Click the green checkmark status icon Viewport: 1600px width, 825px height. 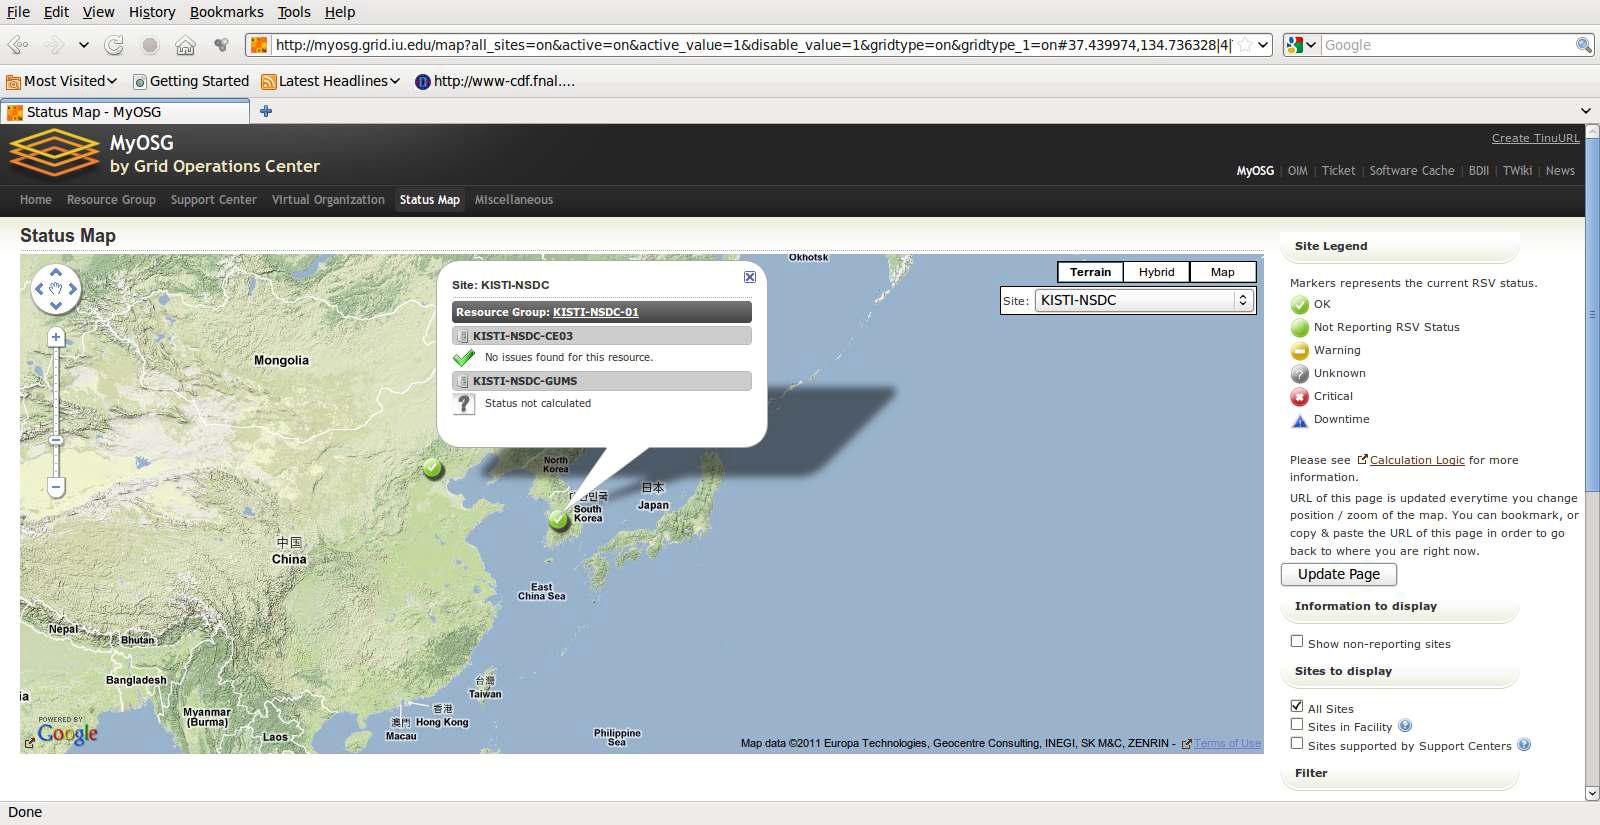(464, 357)
